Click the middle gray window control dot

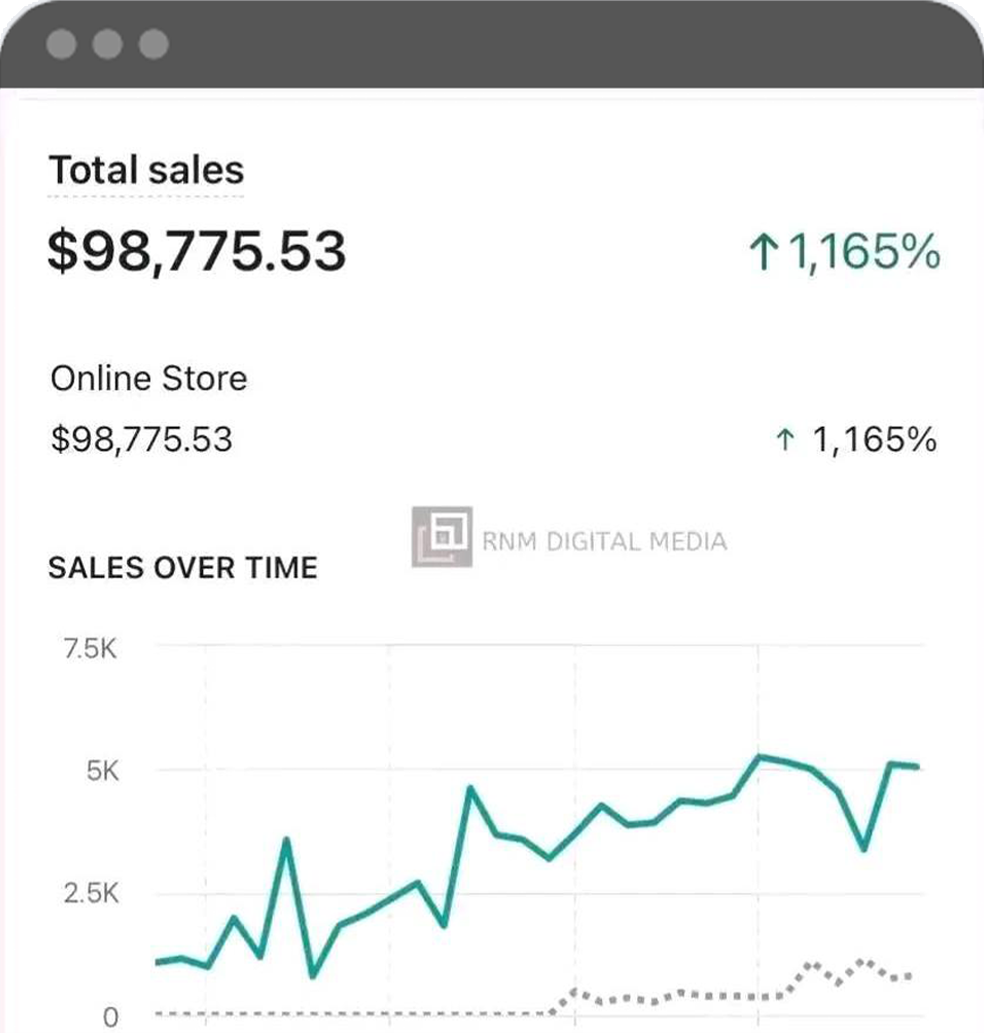pyautogui.click(x=107, y=44)
